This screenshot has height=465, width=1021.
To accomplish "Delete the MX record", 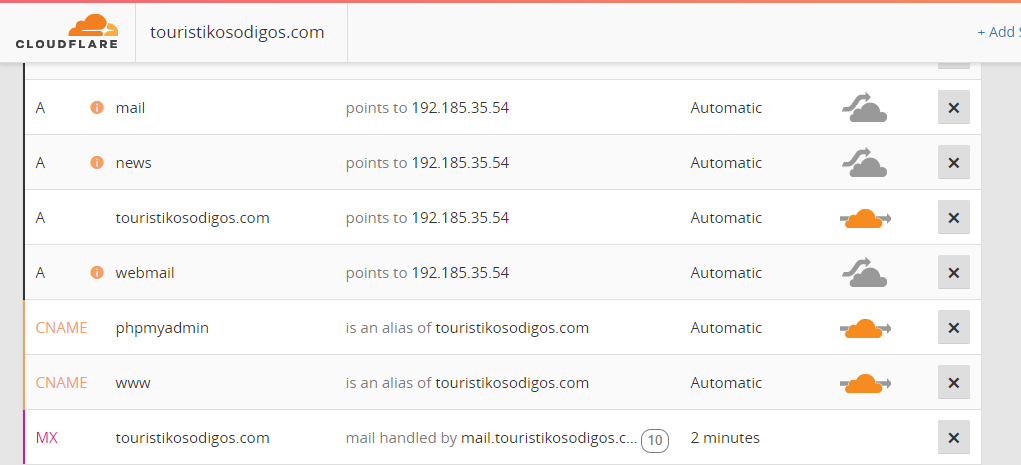I will tap(954, 438).
